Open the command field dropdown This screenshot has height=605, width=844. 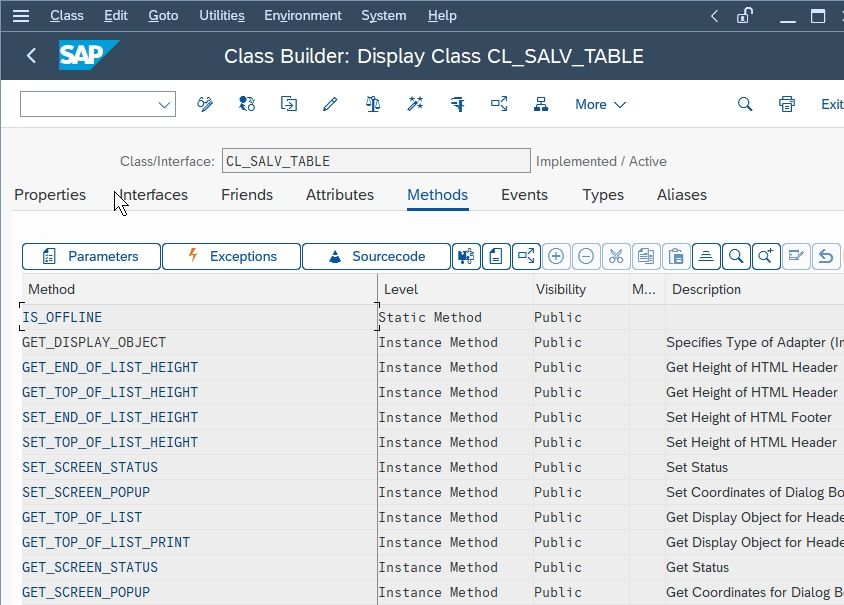pos(164,104)
